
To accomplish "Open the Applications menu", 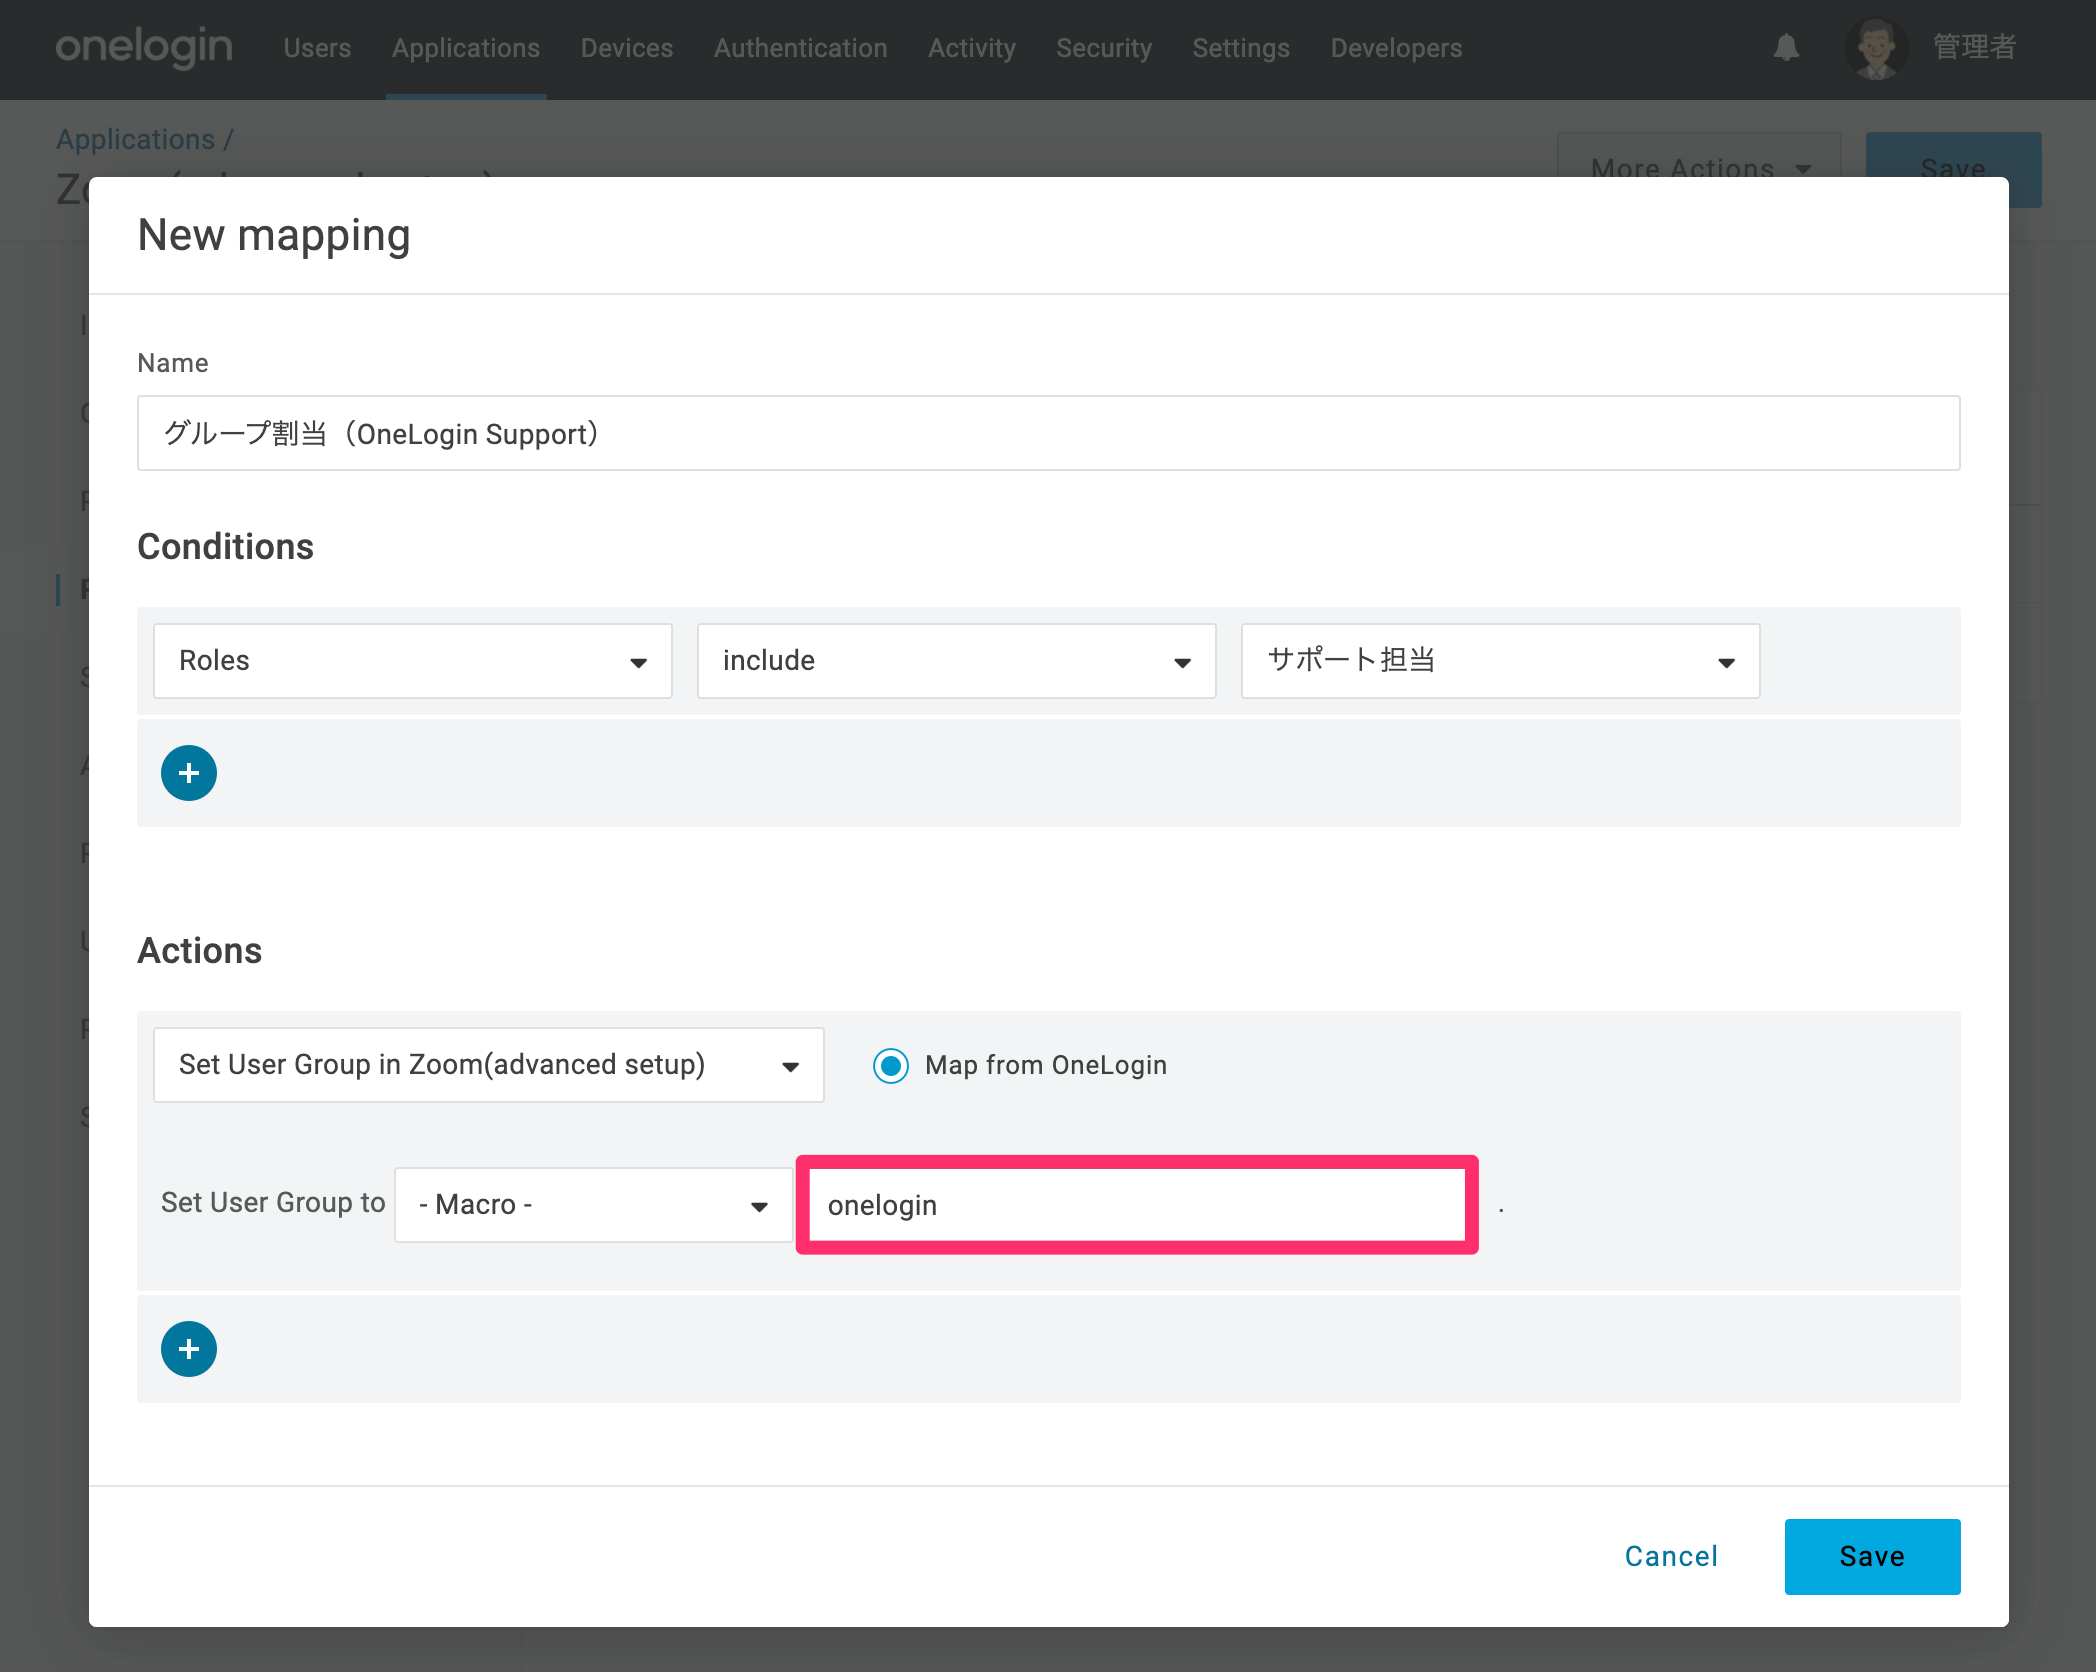I will click(x=466, y=48).
